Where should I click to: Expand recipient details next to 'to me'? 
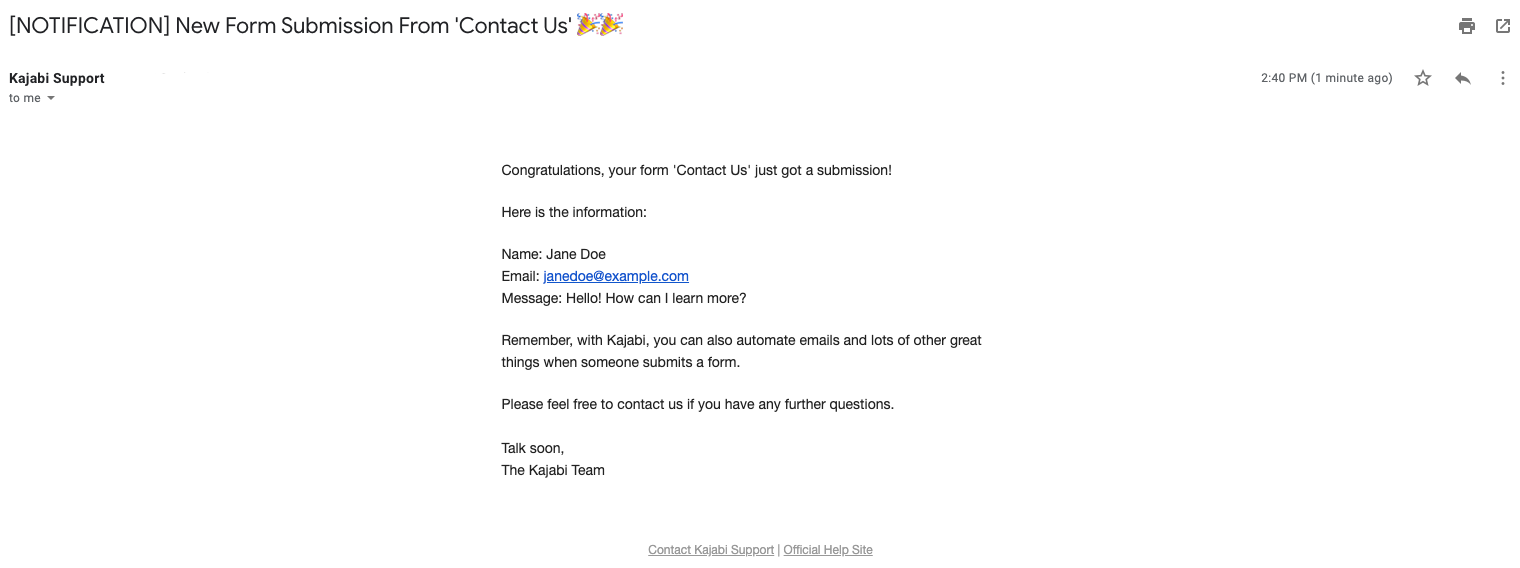click(51, 98)
